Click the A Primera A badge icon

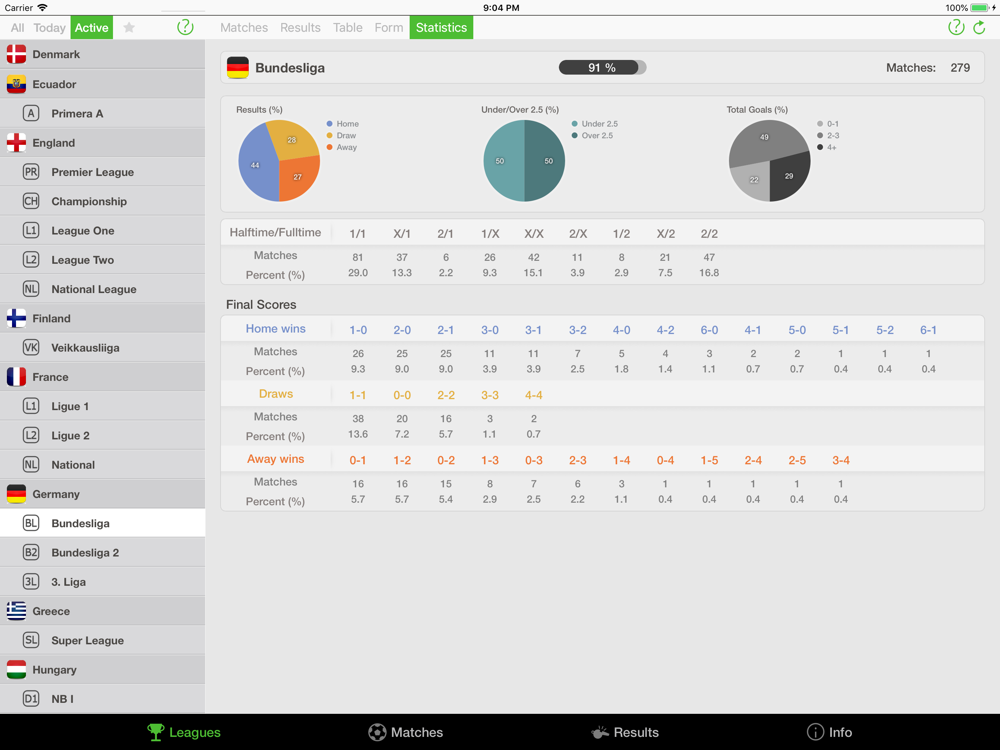(x=31, y=113)
